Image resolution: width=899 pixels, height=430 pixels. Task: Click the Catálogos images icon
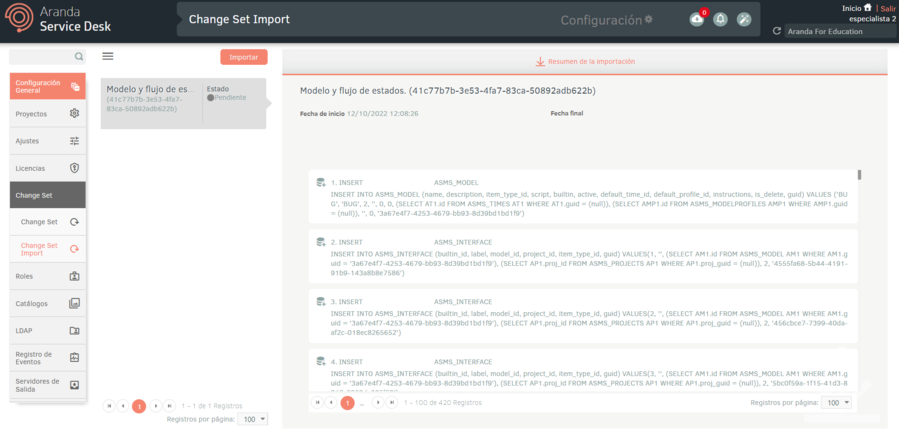tap(74, 303)
